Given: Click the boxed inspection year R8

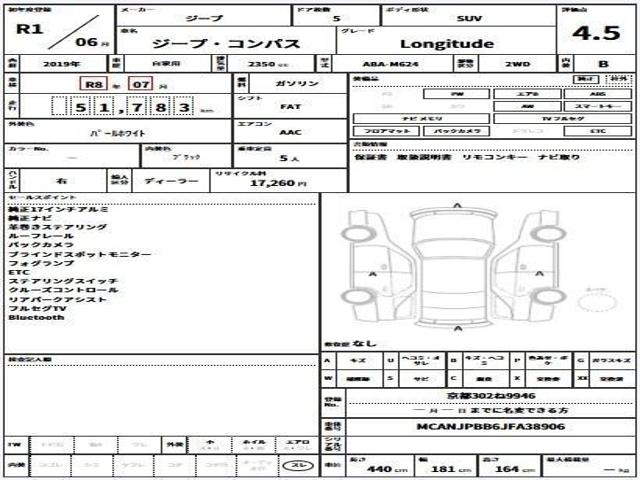Looking at the screenshot, I should [93, 84].
